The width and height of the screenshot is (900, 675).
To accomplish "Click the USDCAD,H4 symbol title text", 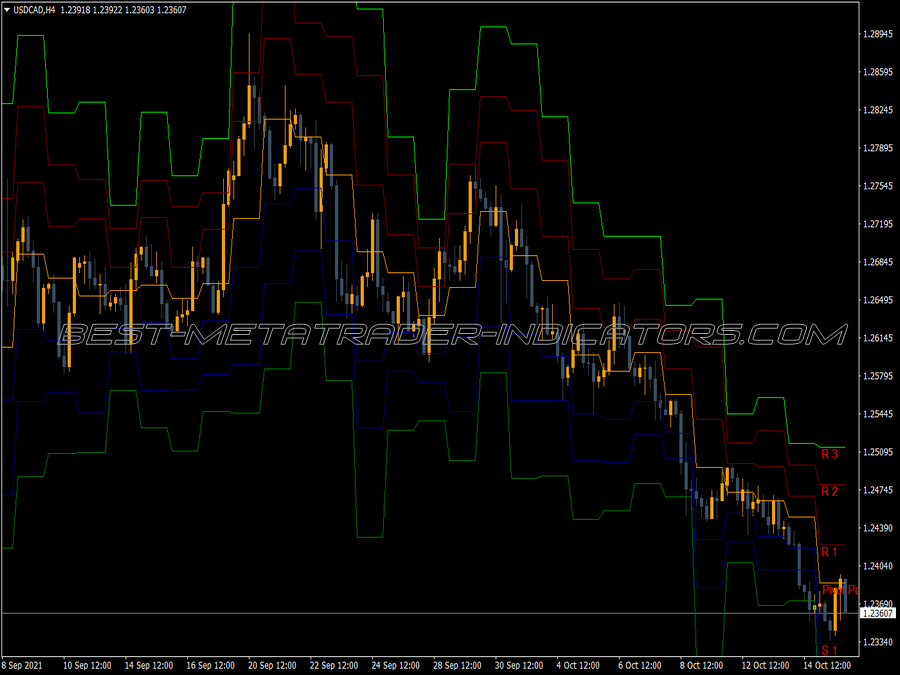I will pos(34,10).
